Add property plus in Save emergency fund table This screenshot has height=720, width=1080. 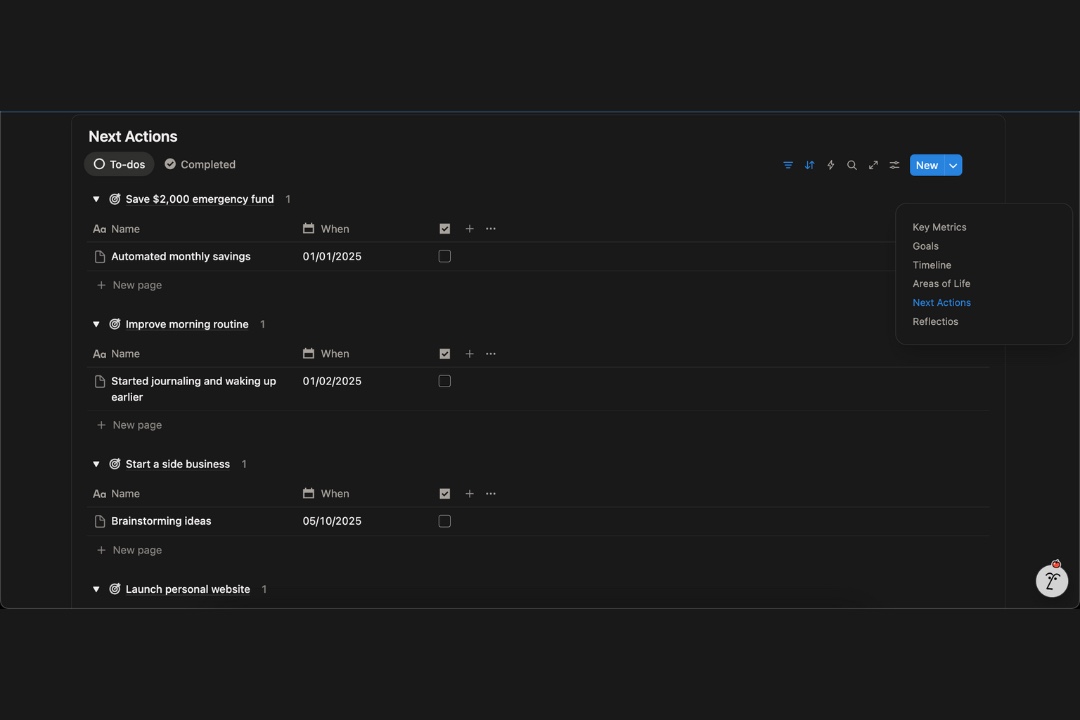[469, 229]
